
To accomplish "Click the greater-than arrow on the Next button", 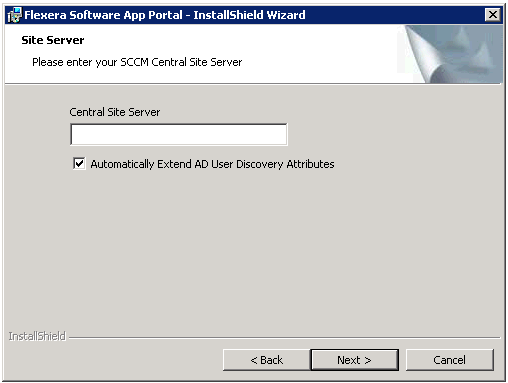I will pyautogui.click(x=368, y=360).
